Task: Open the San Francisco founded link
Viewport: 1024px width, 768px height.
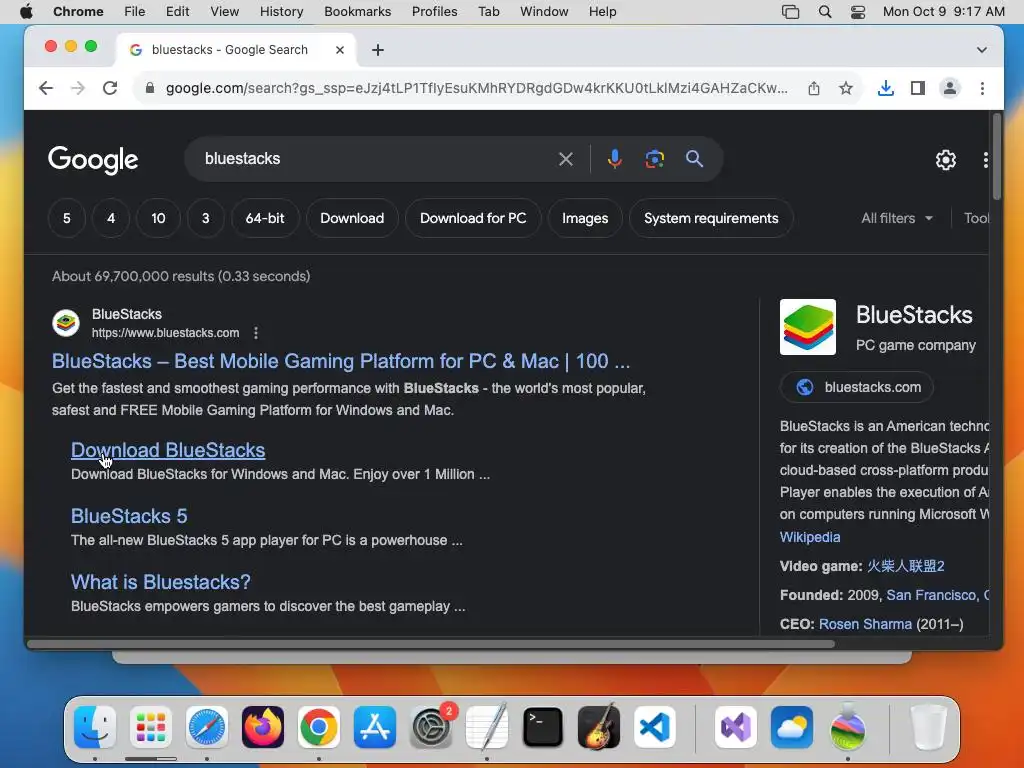Action: tap(937, 595)
